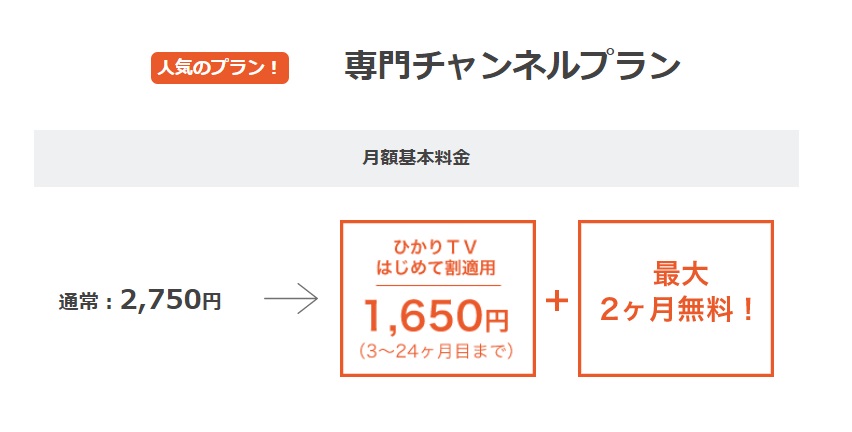Select the ひかりＴＶ はじめて割適用 label
This screenshot has height=432, width=852.
point(436,258)
